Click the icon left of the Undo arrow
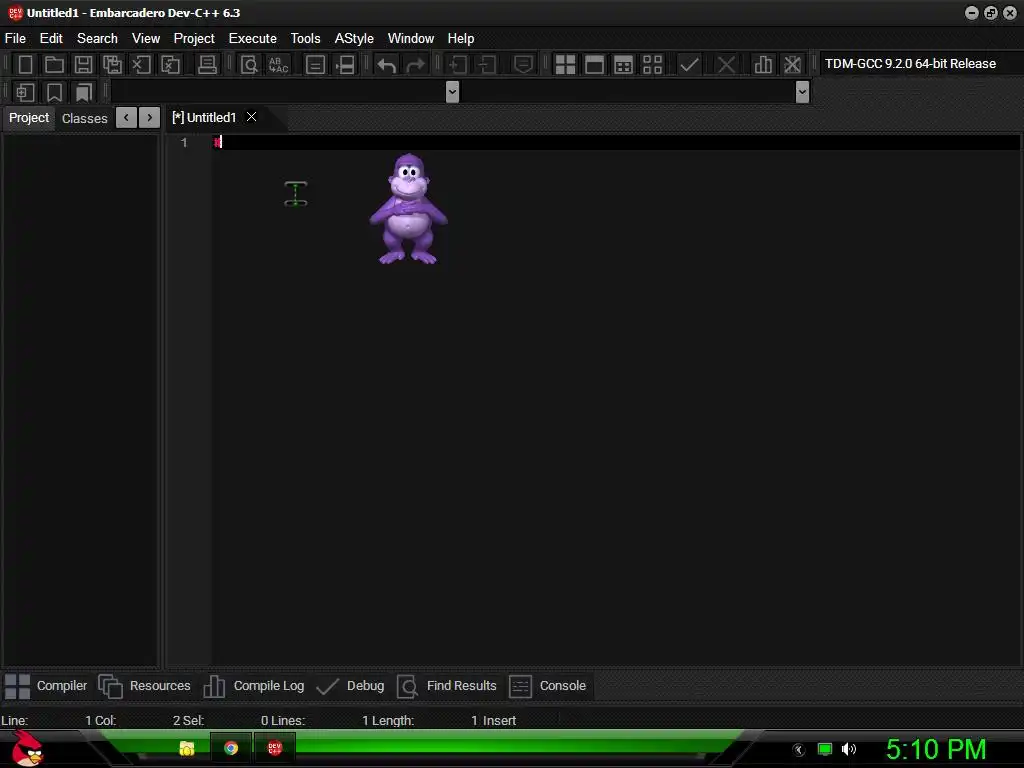This screenshot has height=768, width=1024. [345, 64]
